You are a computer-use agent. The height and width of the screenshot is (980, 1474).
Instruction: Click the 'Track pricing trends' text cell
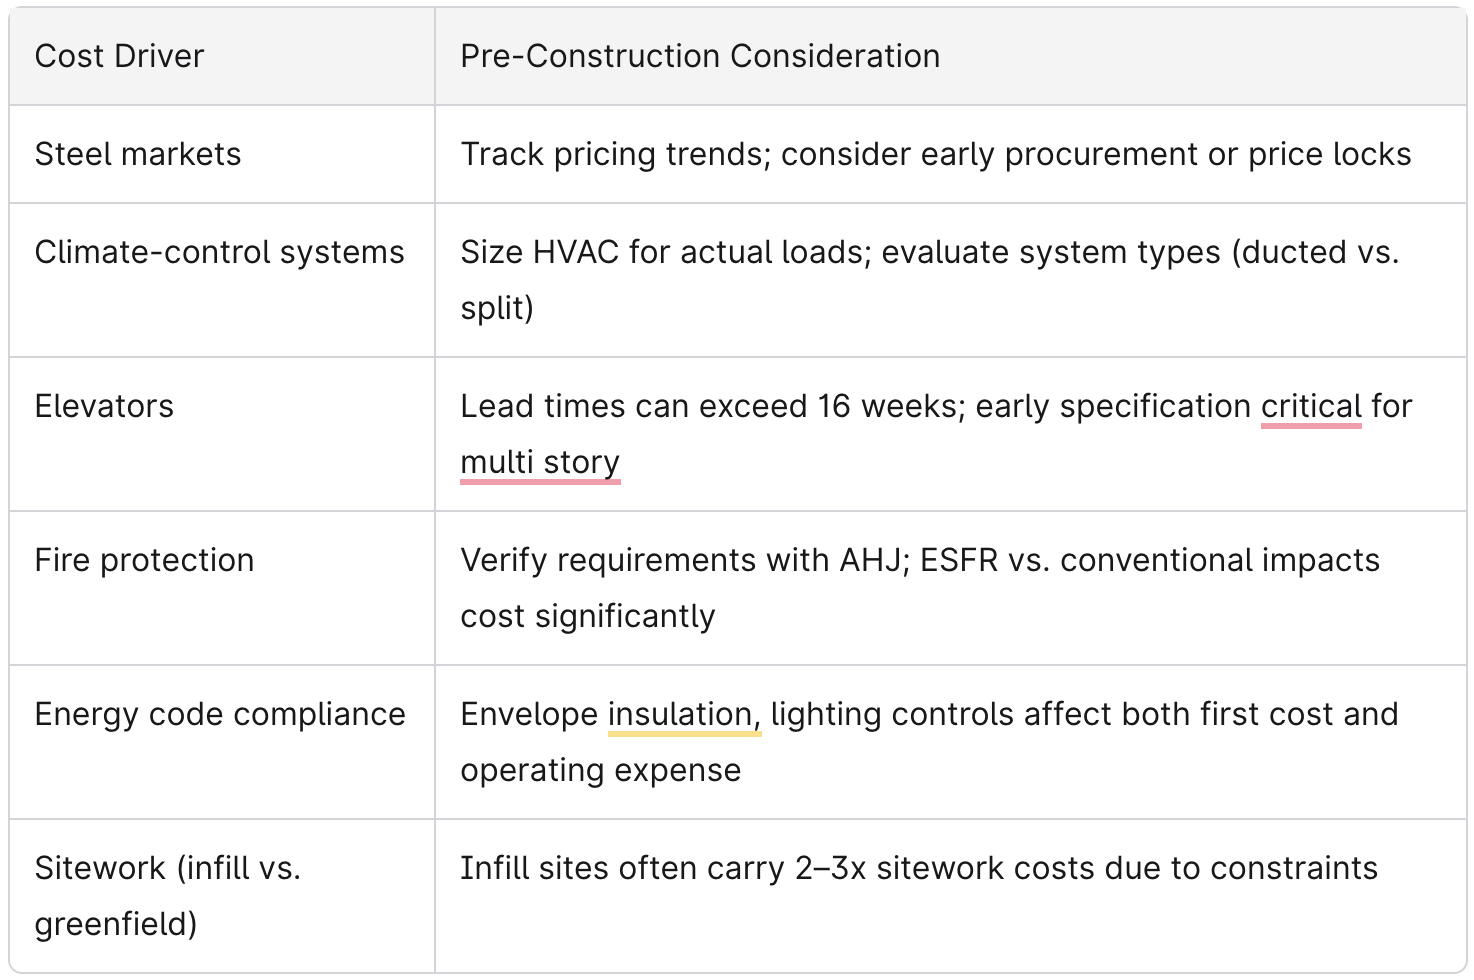tap(935, 155)
